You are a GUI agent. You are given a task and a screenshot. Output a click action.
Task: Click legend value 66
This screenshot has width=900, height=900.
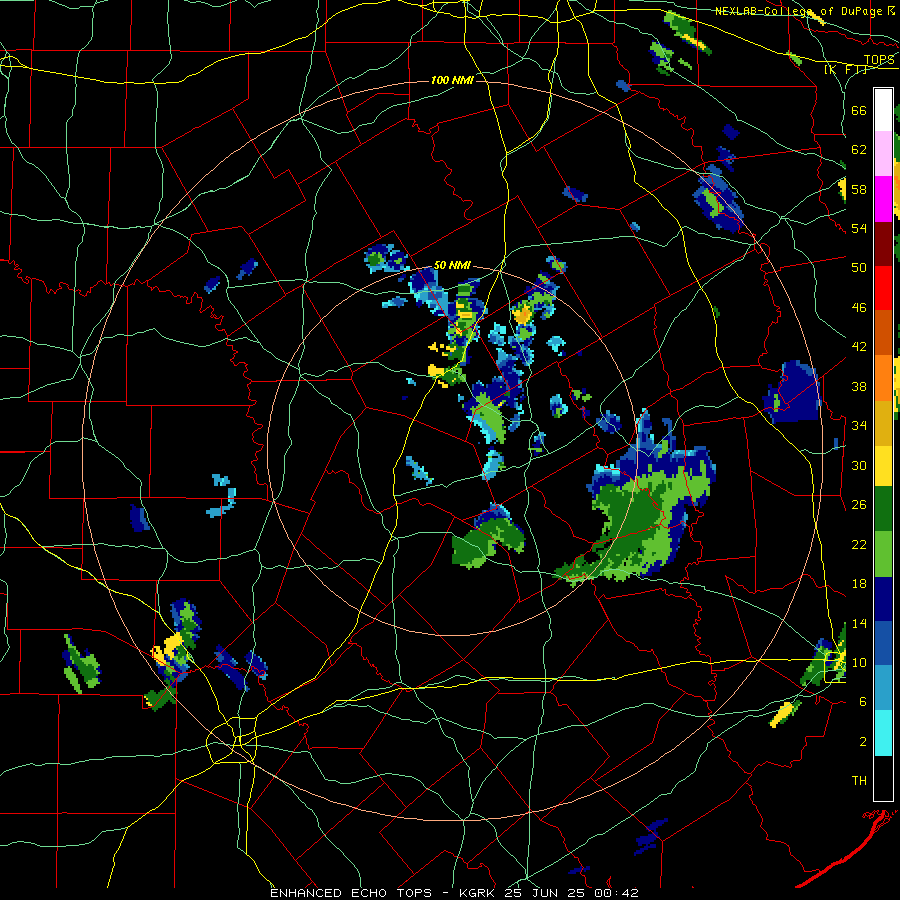859,110
